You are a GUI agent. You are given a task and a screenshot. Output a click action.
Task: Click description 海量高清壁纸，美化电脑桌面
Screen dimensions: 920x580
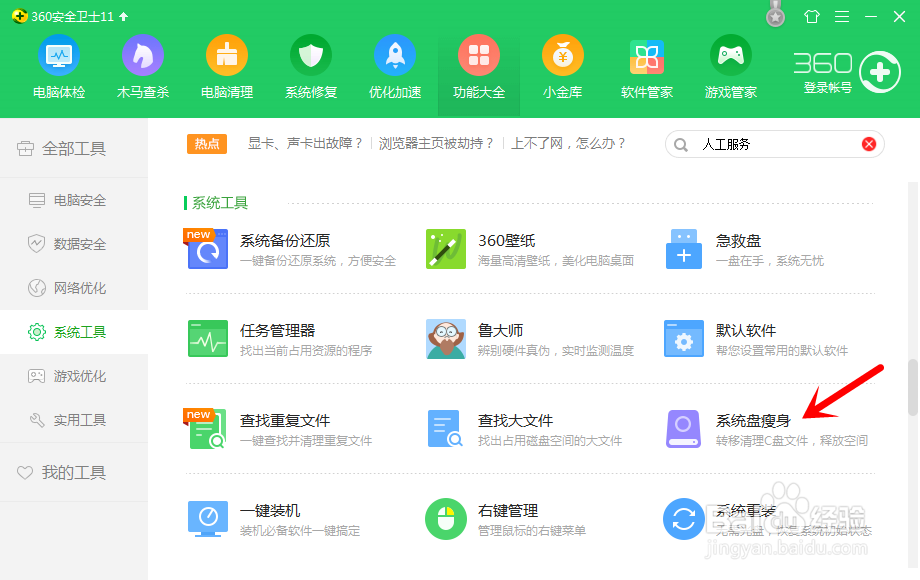click(x=556, y=261)
